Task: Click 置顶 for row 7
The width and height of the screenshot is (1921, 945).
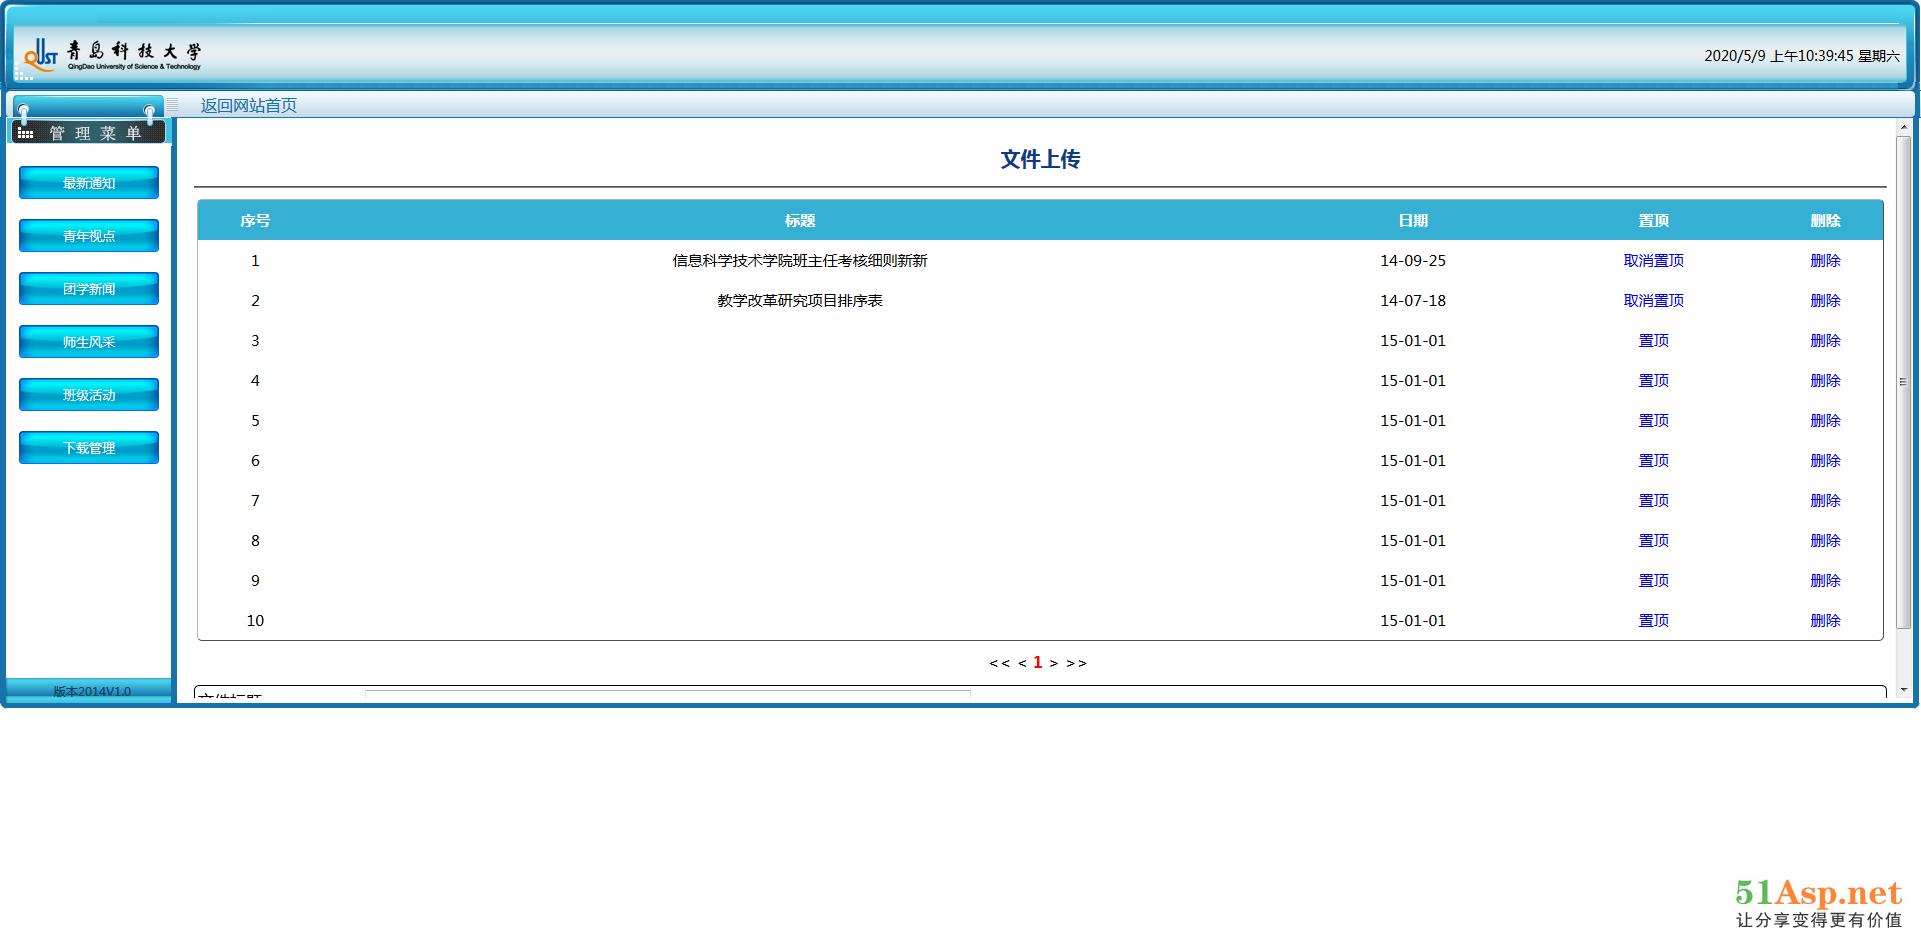Action: click(1653, 500)
